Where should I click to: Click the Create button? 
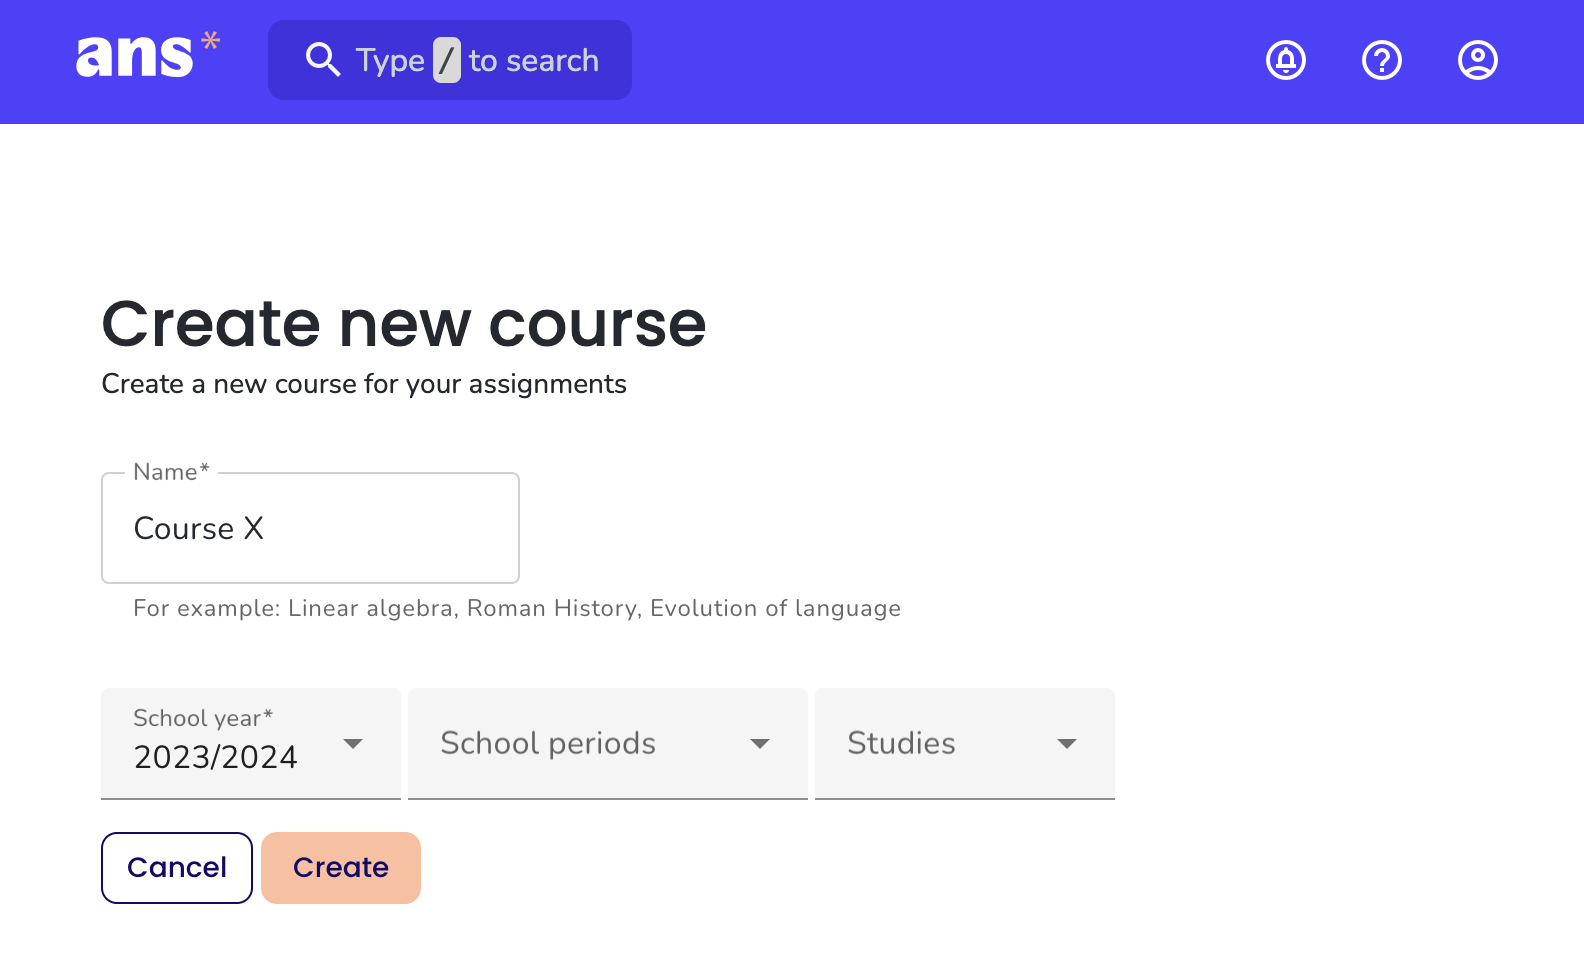(341, 868)
